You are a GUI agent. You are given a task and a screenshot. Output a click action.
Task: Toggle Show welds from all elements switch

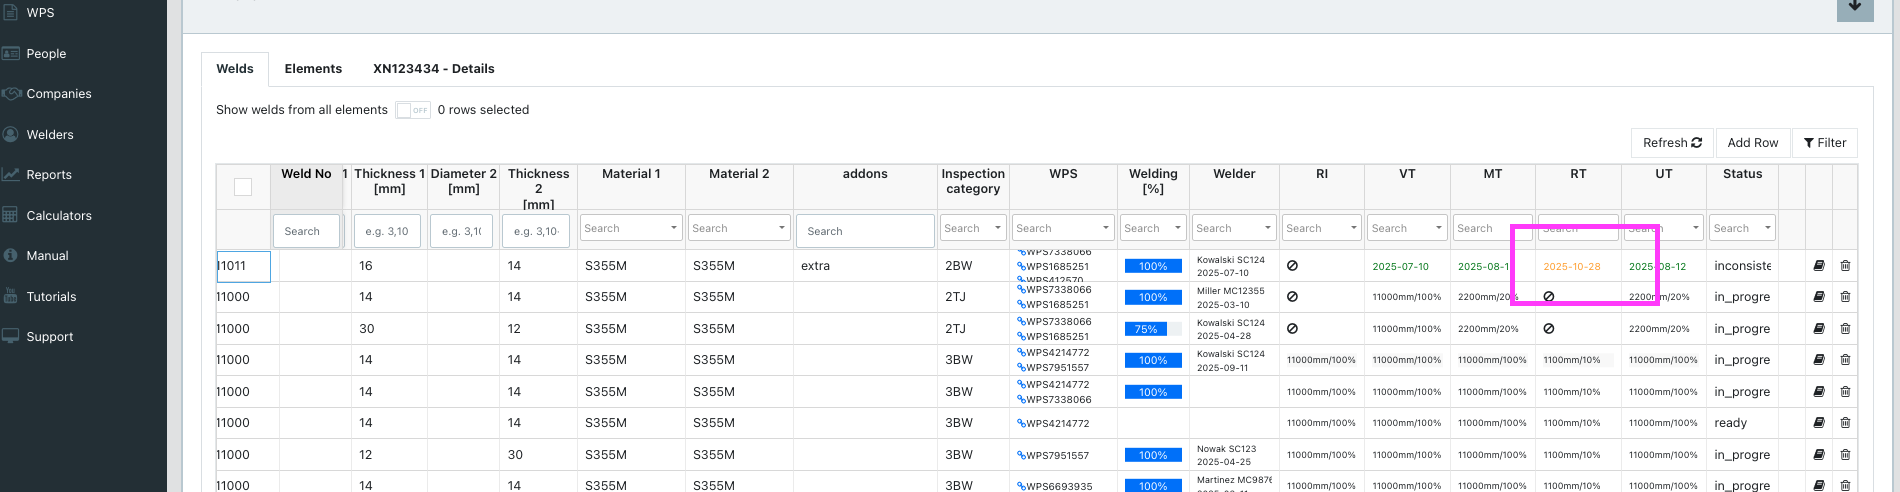click(413, 110)
